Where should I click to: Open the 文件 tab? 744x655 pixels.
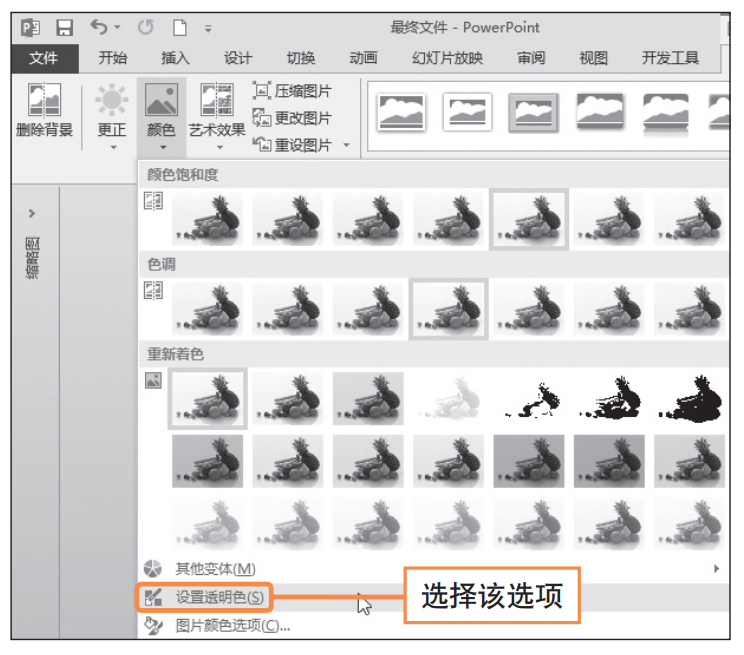[x=43, y=58]
